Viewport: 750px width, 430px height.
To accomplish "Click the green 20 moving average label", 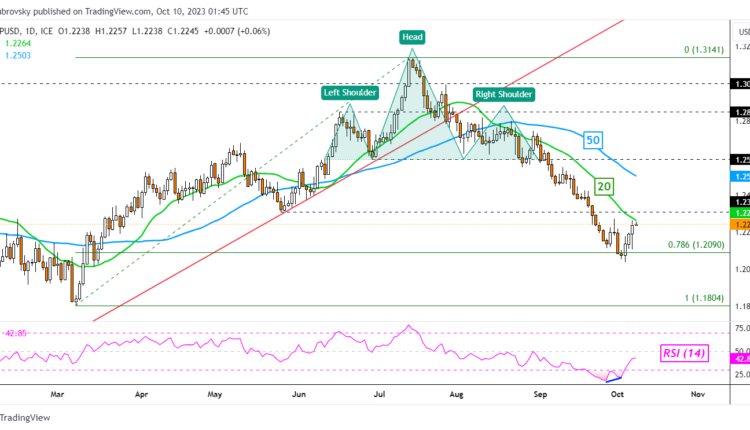I will [x=604, y=186].
